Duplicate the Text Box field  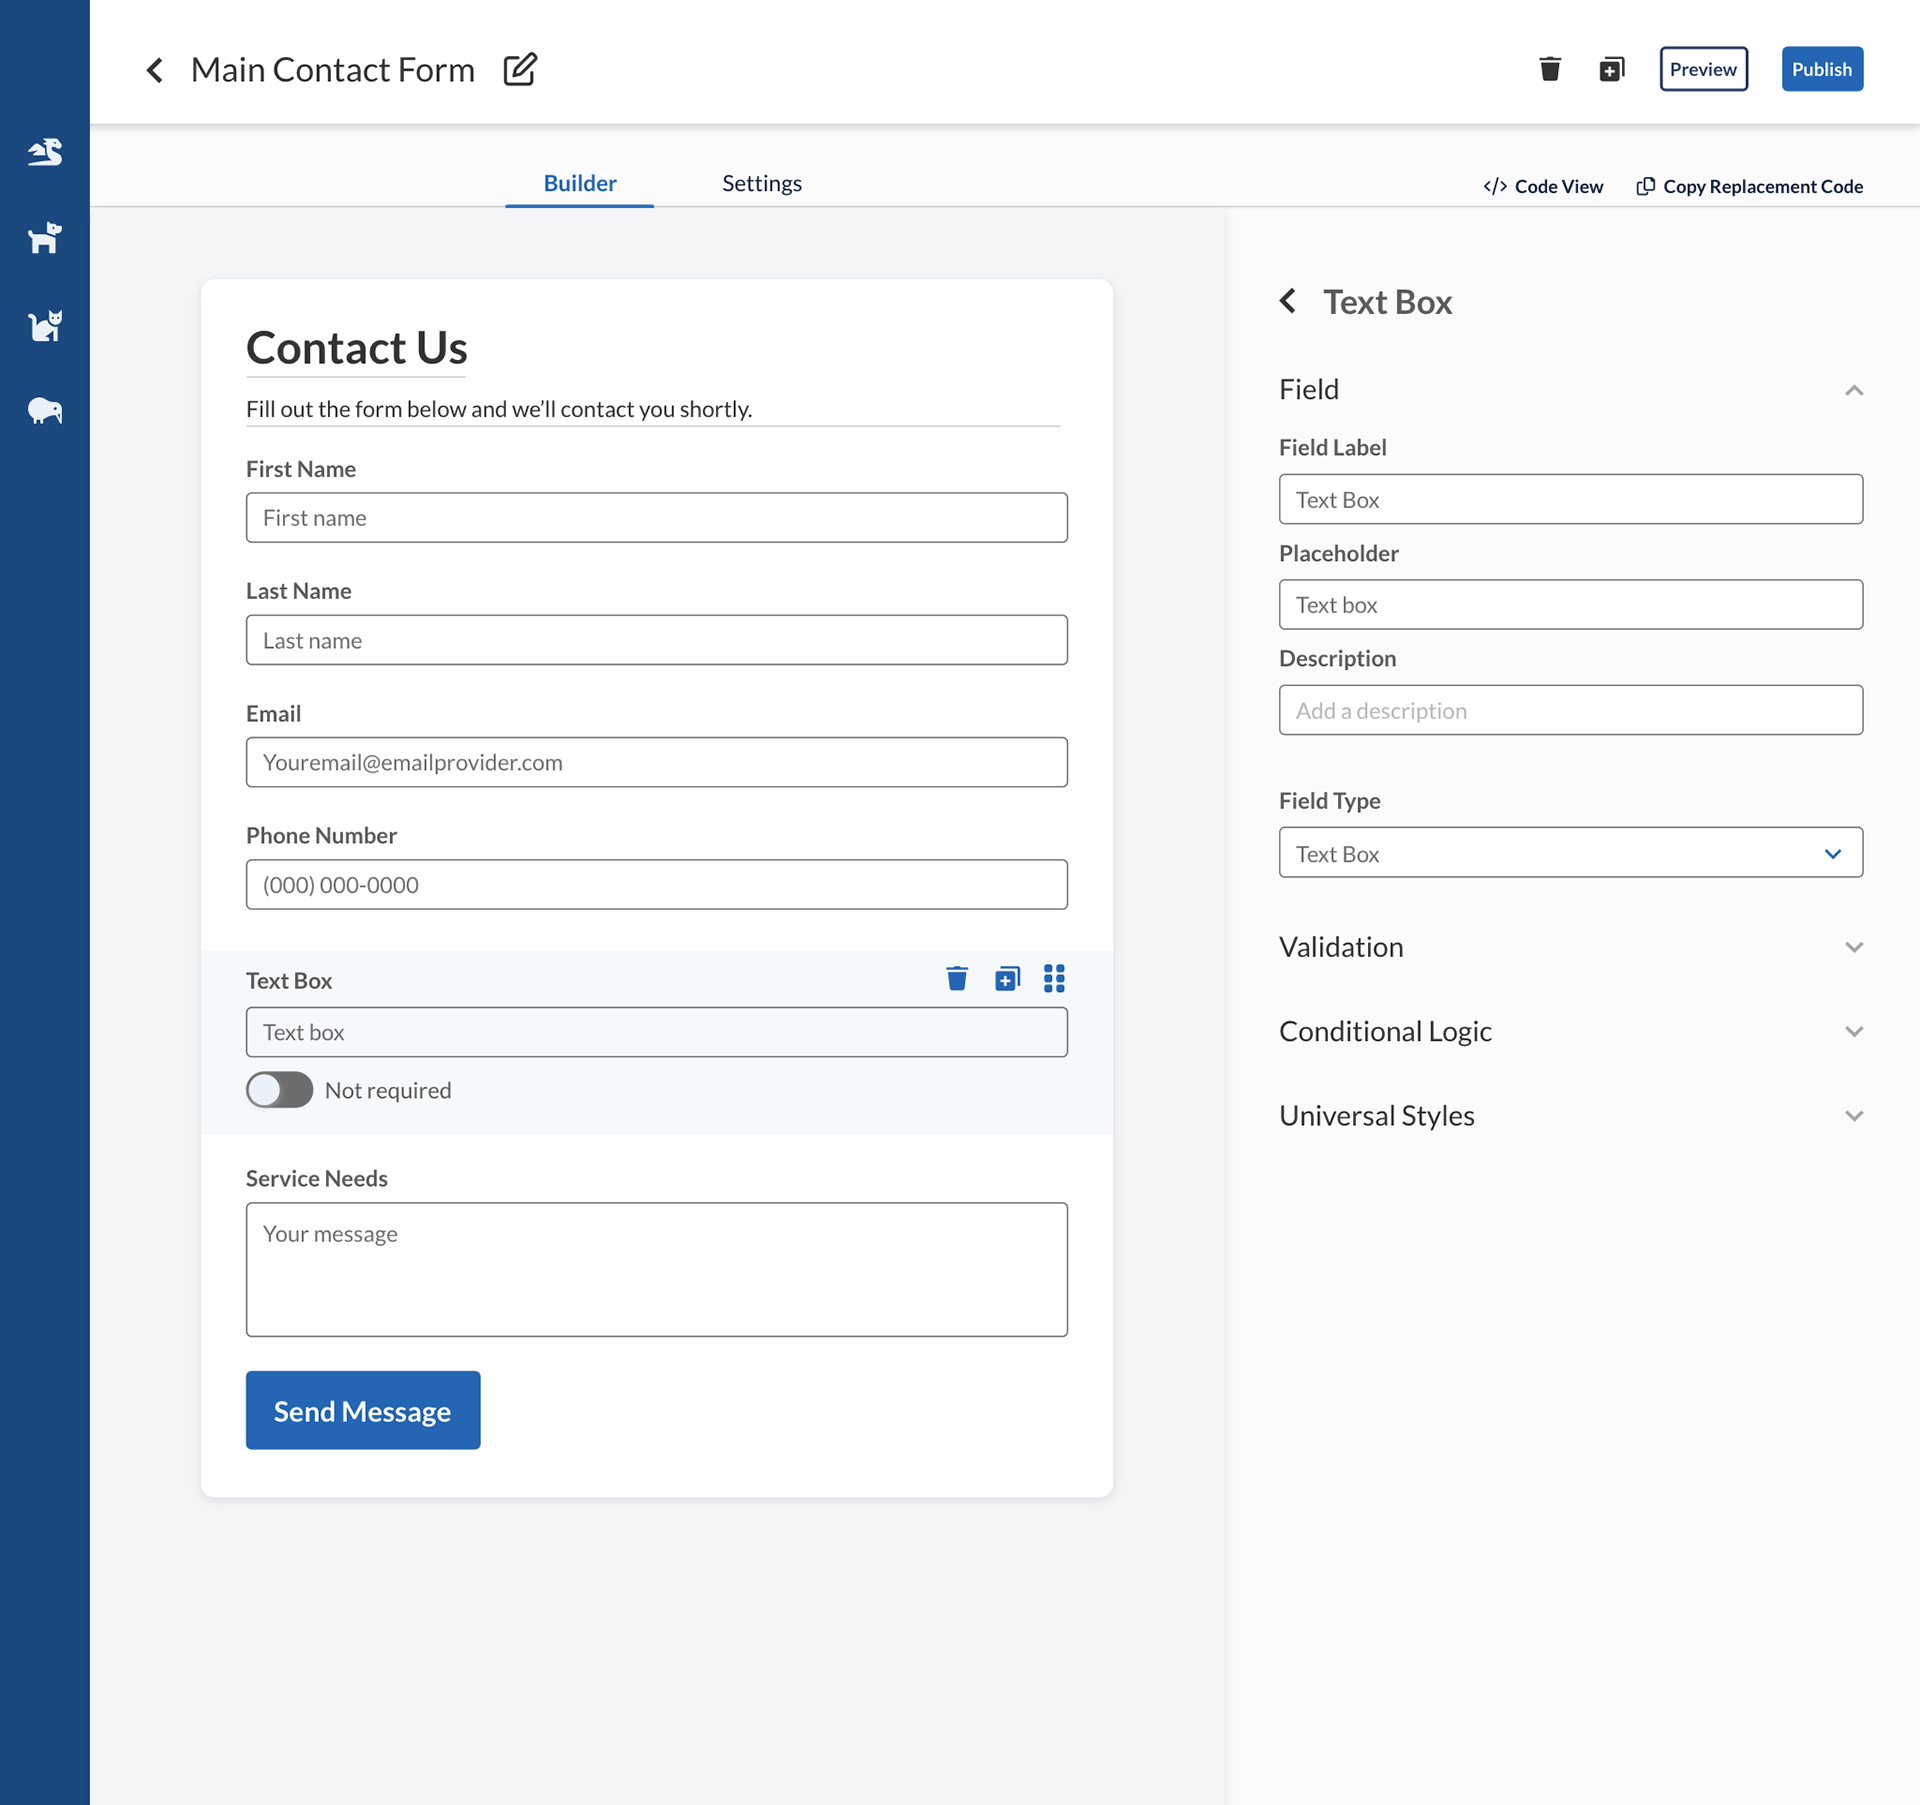point(1007,978)
